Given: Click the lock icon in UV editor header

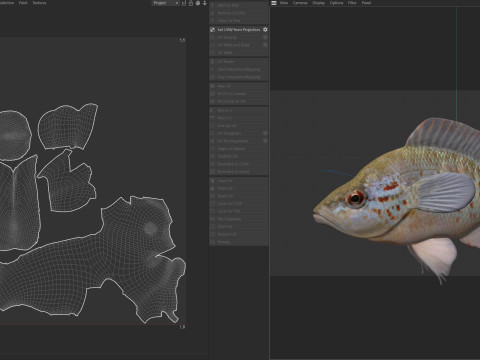Looking at the screenshot, I should tap(191, 3).
